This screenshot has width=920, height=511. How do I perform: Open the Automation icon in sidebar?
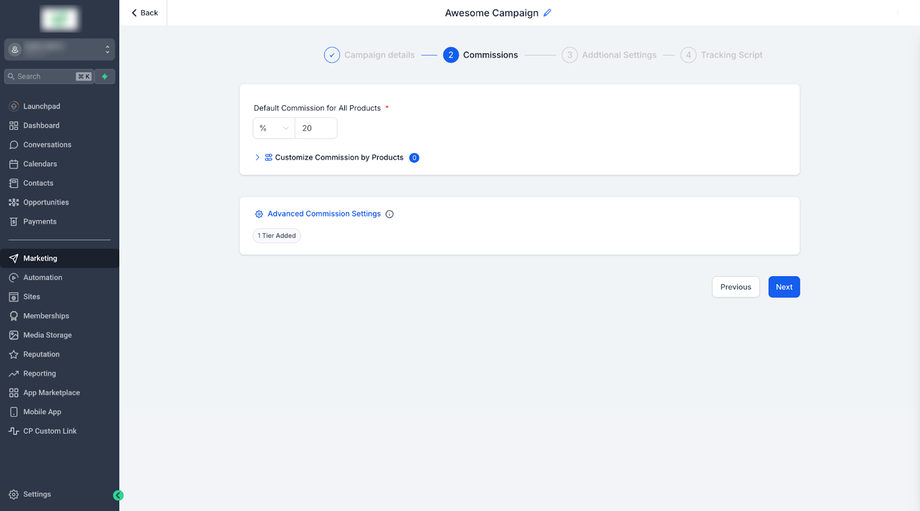(x=13, y=278)
